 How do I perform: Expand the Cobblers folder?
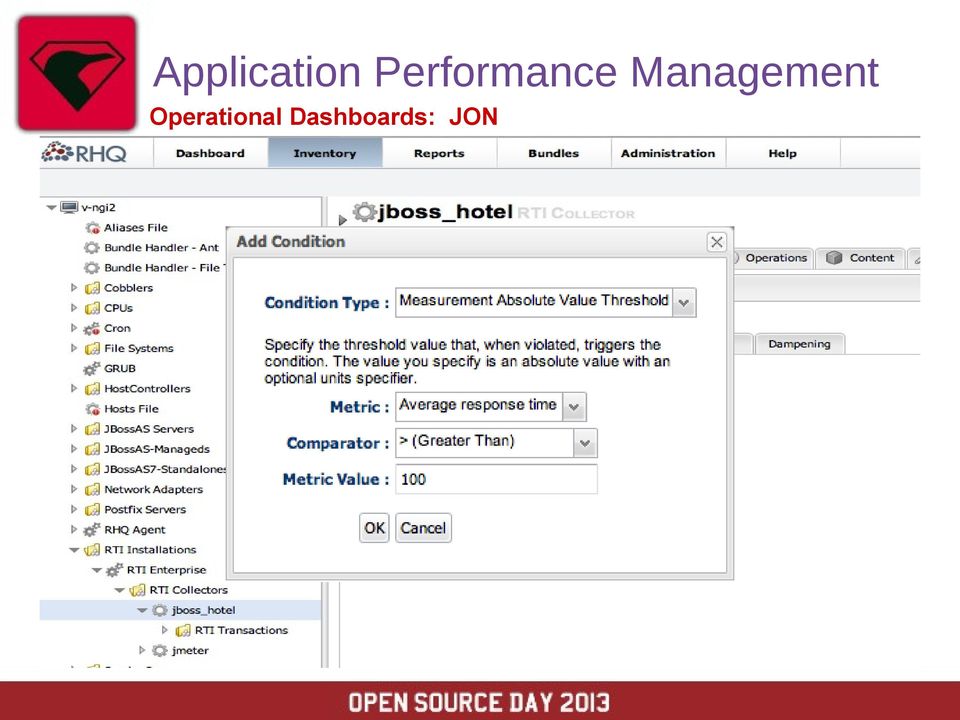click(74, 288)
